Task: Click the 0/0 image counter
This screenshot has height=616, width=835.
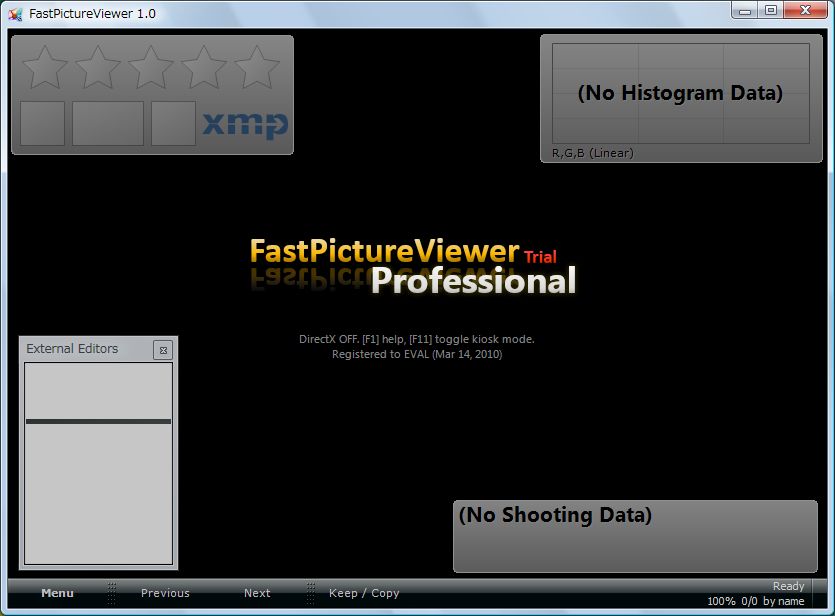Action: (x=749, y=601)
